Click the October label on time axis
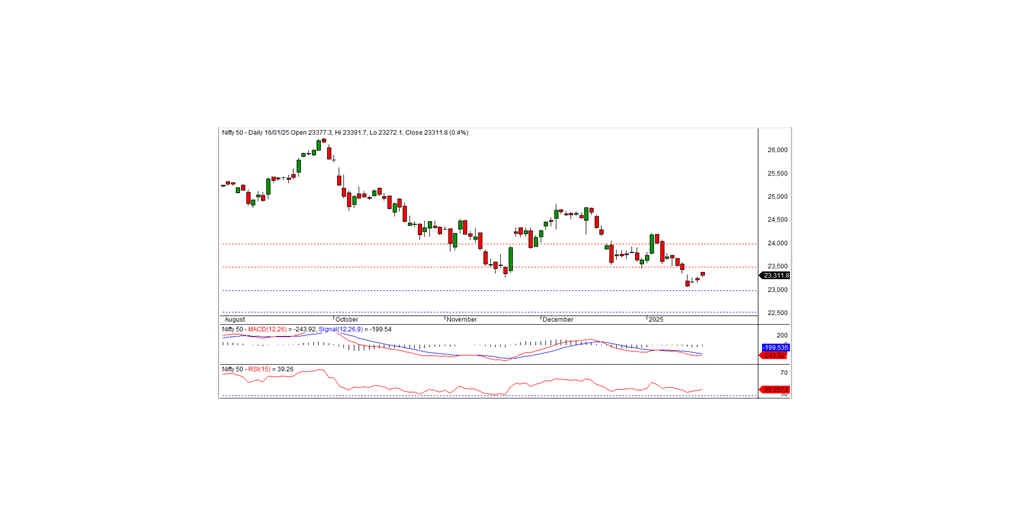This screenshot has width=1009, height=532. tap(347, 320)
